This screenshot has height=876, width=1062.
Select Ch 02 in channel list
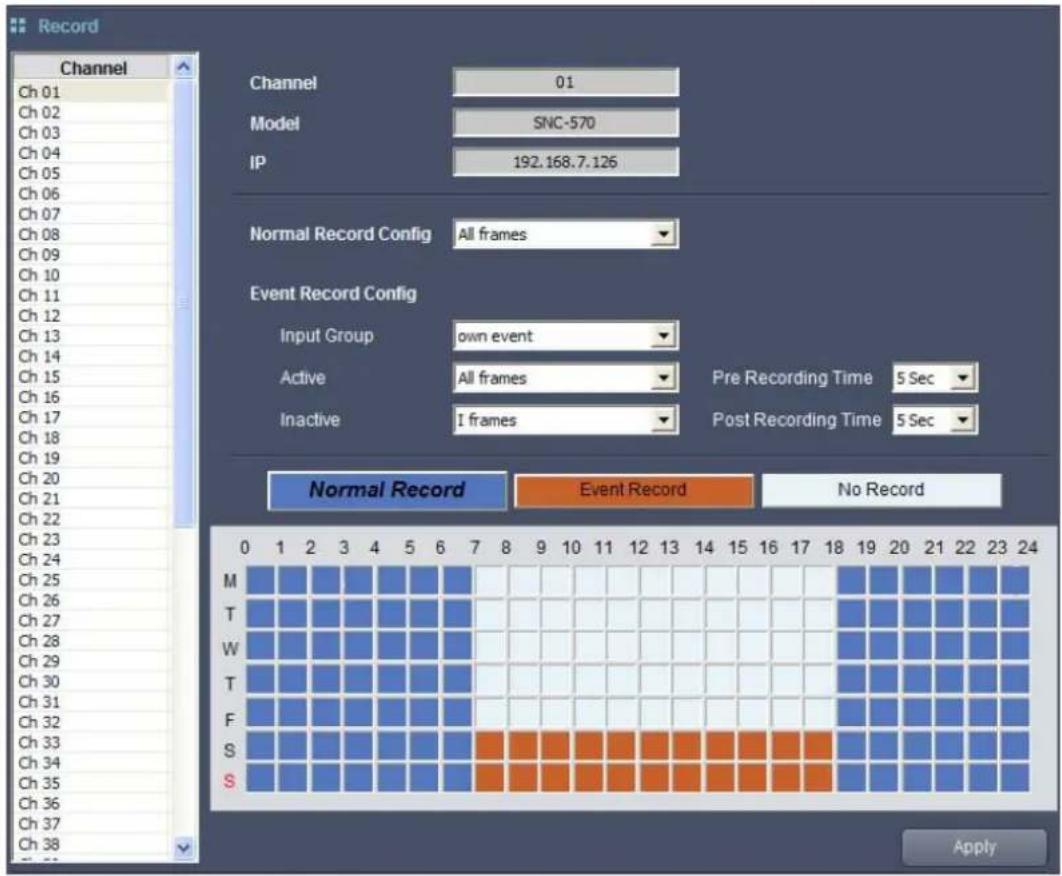91,112
